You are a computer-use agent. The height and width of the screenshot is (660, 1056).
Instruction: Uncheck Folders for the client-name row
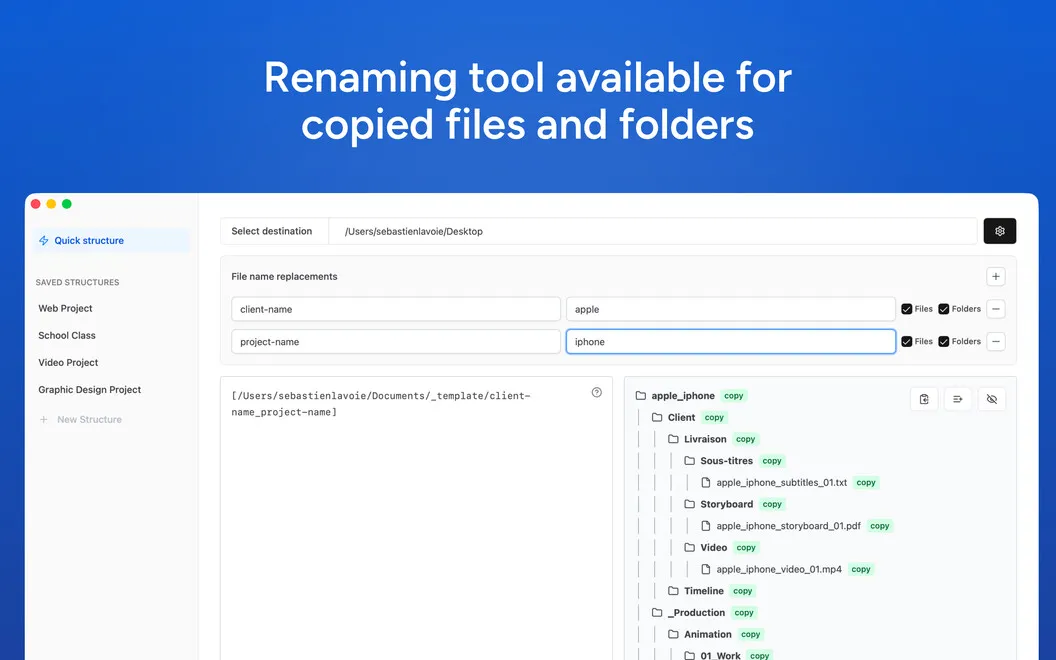point(944,309)
